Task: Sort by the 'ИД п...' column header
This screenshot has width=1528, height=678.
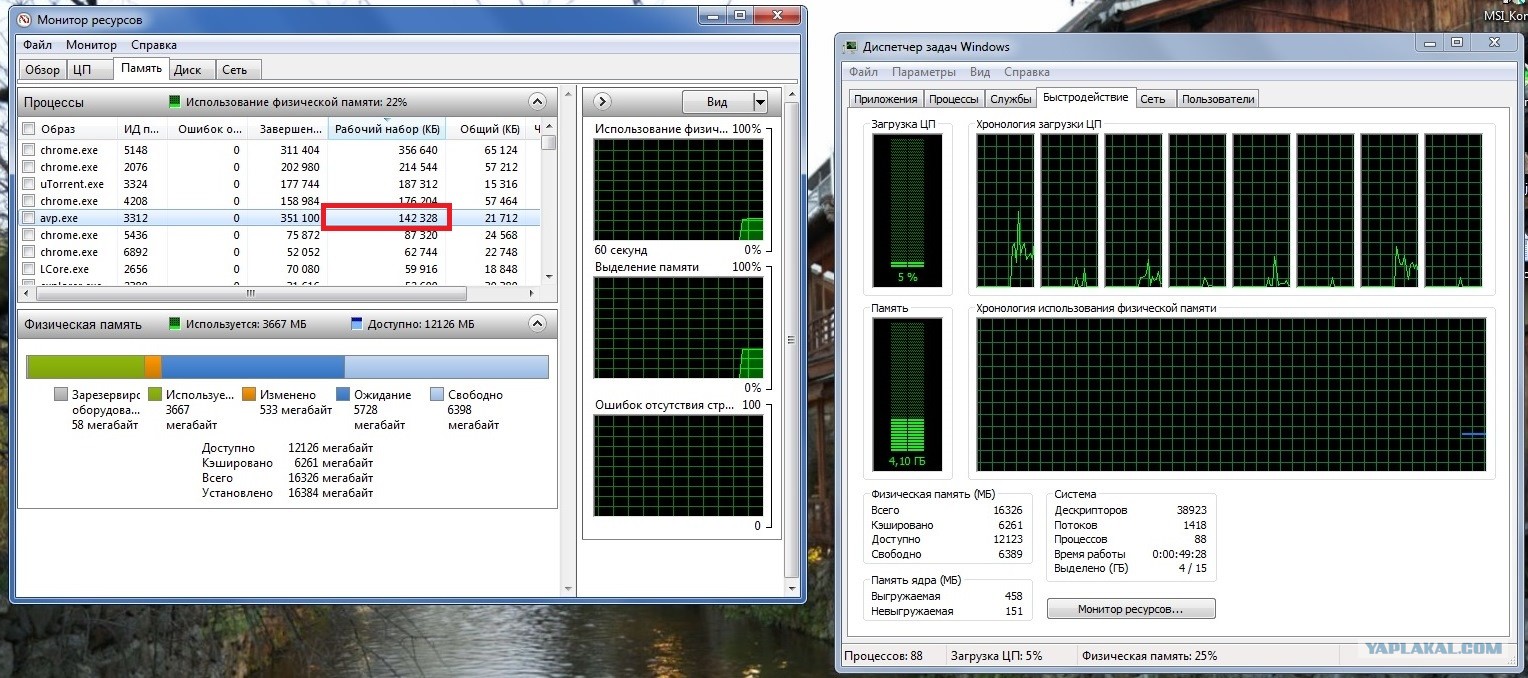Action: click(x=141, y=129)
